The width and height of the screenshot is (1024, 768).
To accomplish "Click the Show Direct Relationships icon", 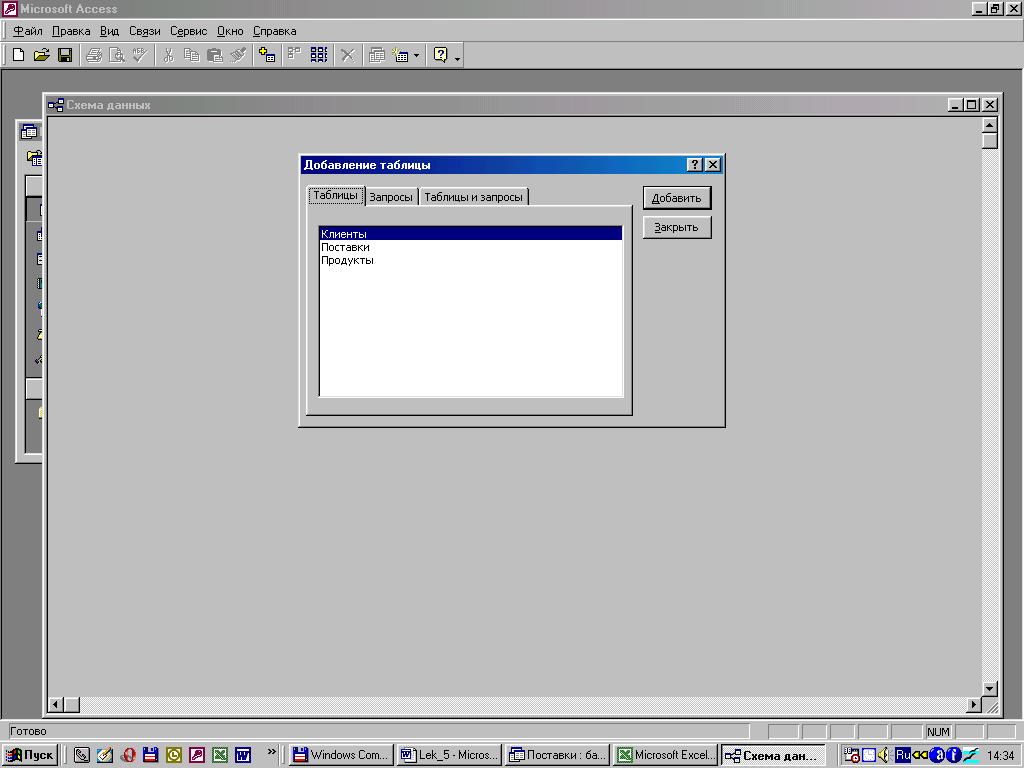I will [x=295, y=56].
